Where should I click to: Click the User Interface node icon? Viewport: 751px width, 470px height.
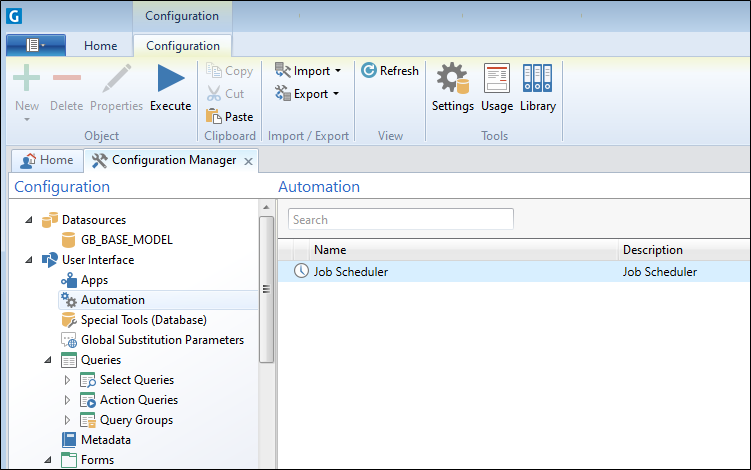click(50, 260)
